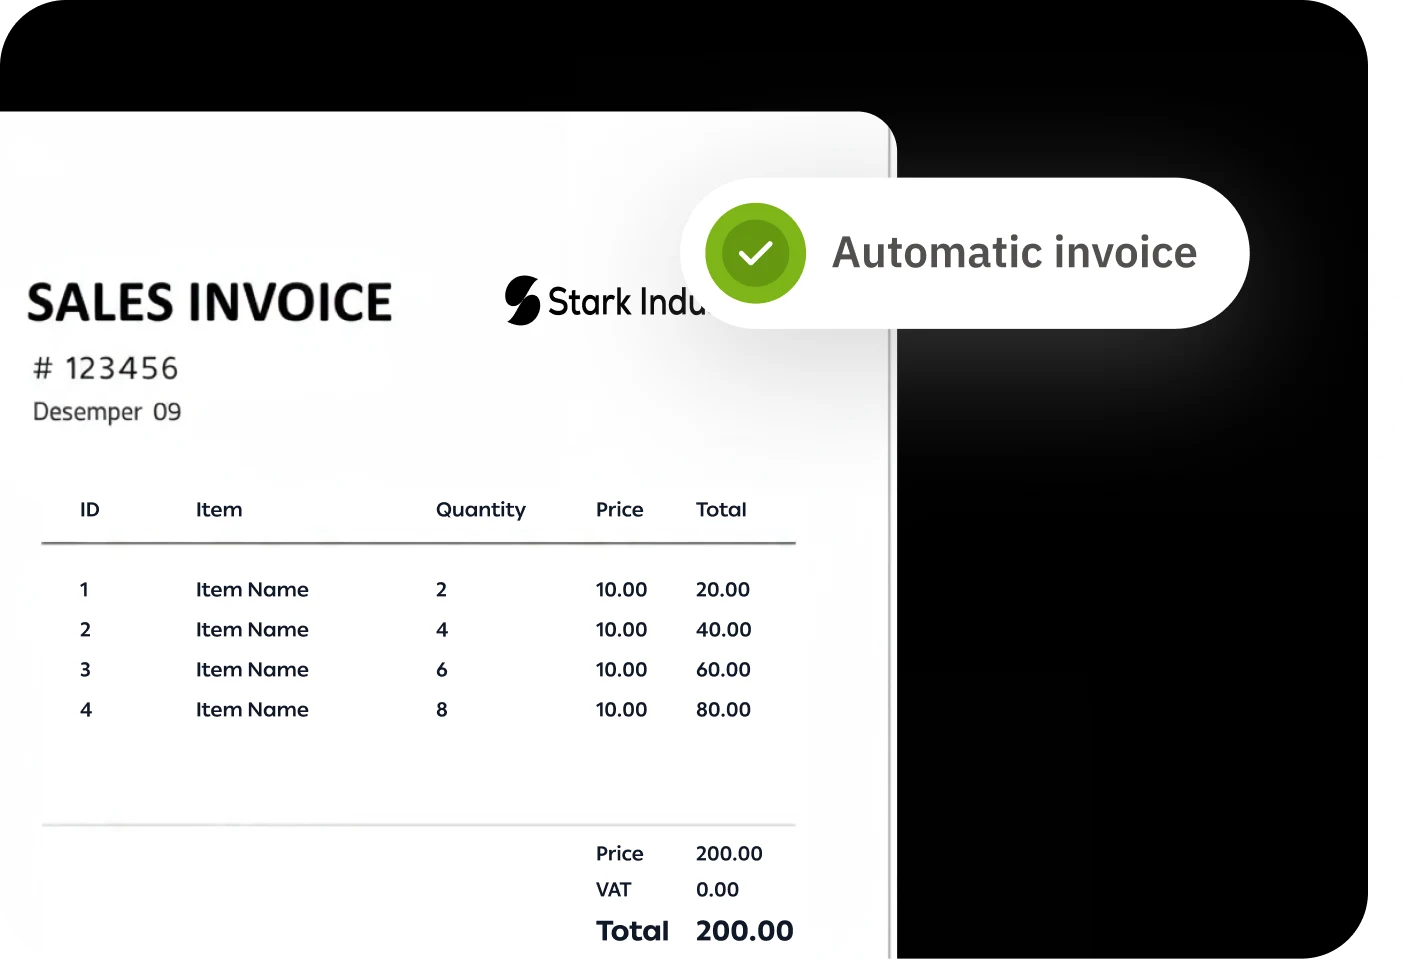Screen dimensions: 1408x959
Task: Click the 20.00 row total
Action: click(722, 590)
